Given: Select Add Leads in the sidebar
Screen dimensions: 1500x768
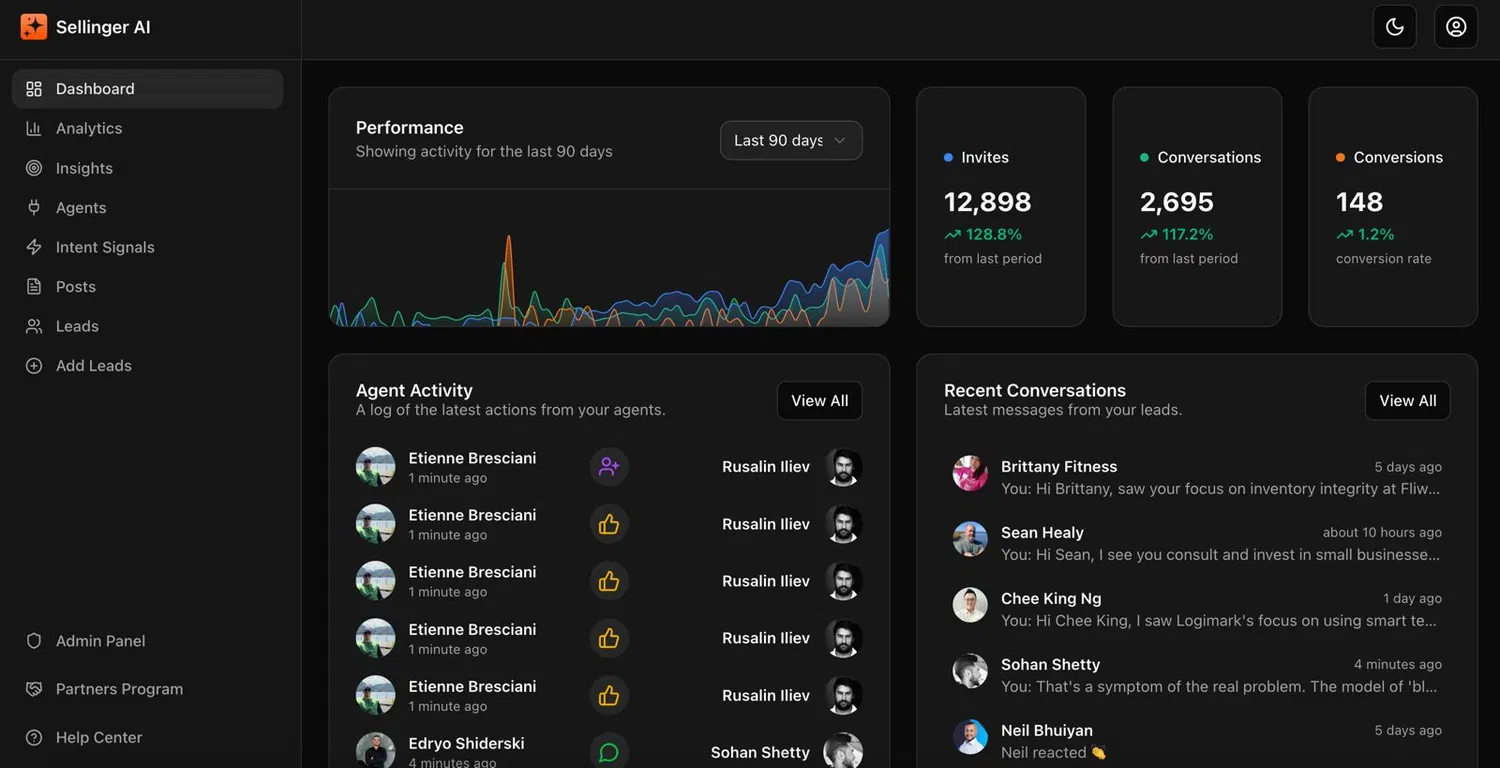Looking at the screenshot, I should point(93,366).
